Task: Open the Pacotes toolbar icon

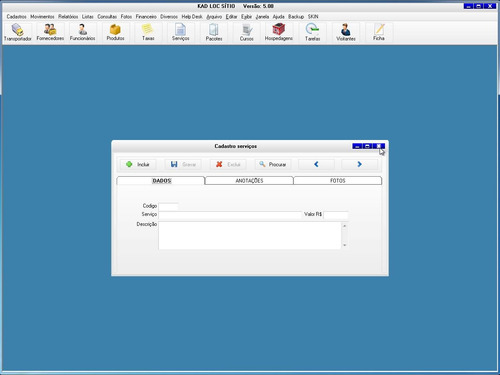Action: tap(214, 32)
